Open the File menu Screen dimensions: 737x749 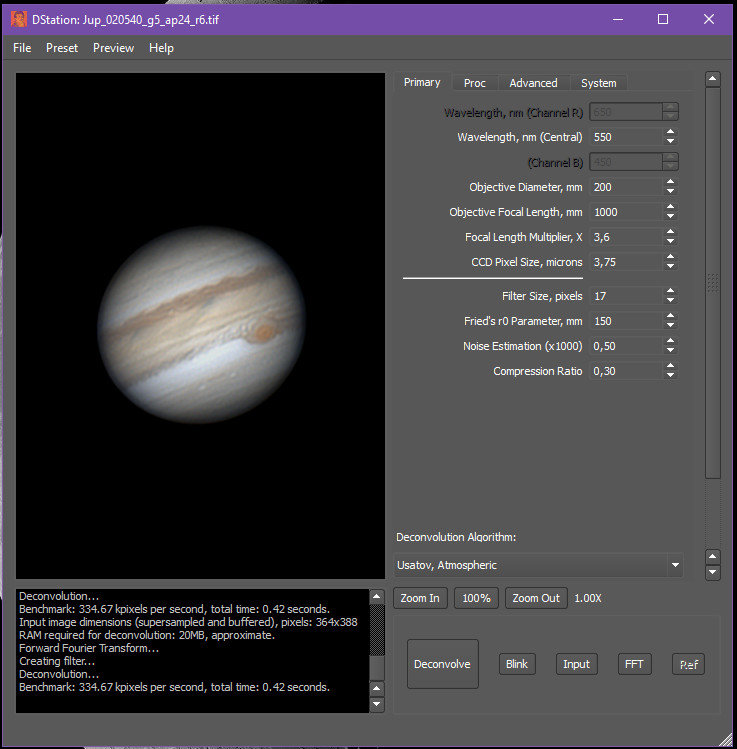tap(22, 48)
